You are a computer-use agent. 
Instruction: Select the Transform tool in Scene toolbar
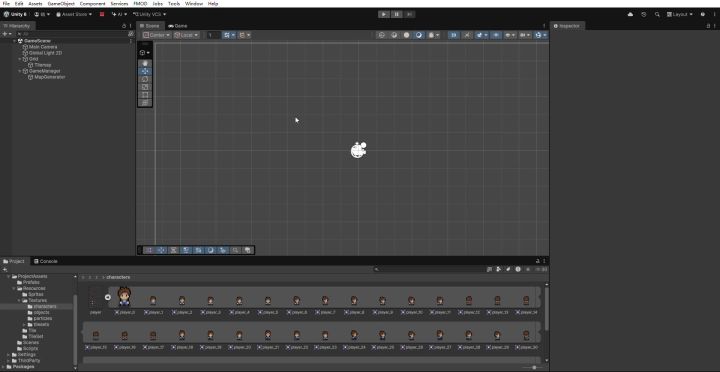click(145, 102)
